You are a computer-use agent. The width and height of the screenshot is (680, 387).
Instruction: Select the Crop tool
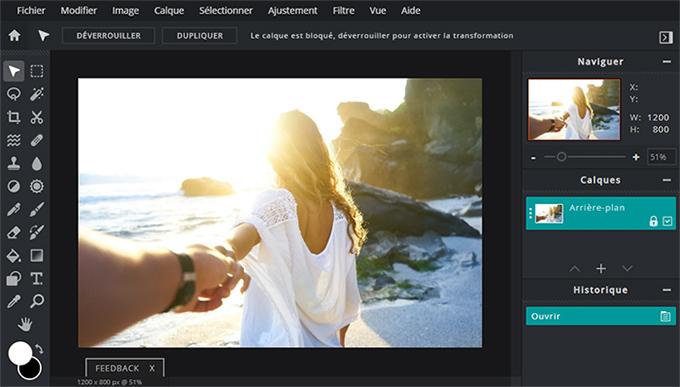click(x=13, y=117)
